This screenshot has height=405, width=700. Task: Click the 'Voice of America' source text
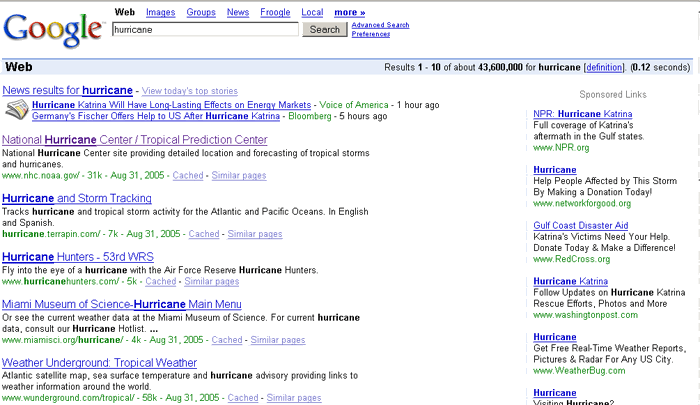click(354, 105)
